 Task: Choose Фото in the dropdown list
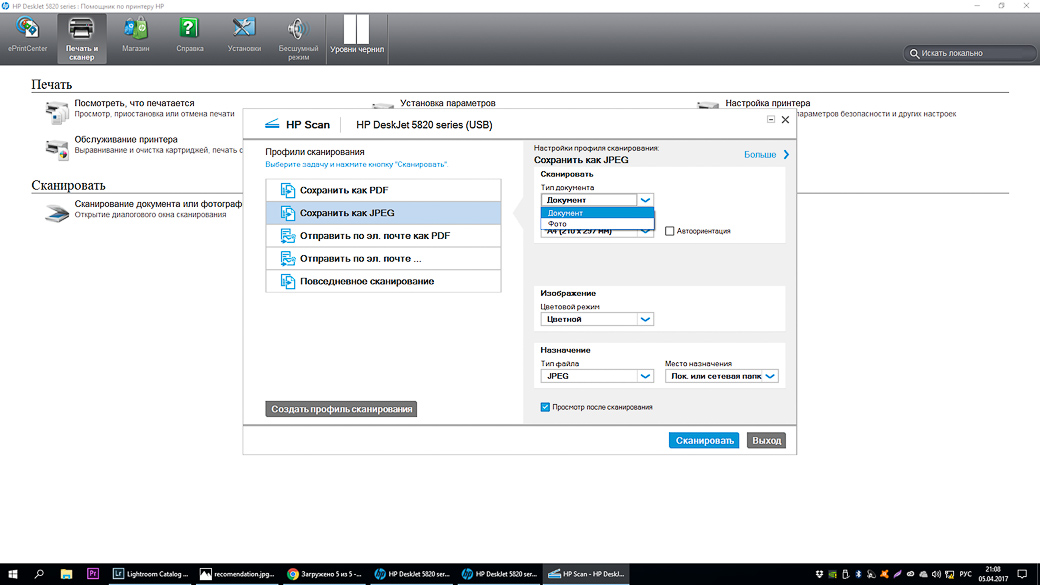[597, 224]
